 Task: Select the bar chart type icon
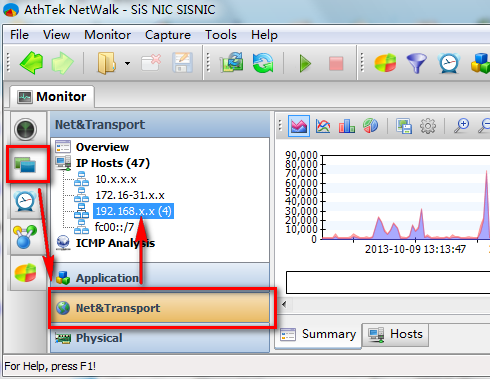tap(347, 126)
